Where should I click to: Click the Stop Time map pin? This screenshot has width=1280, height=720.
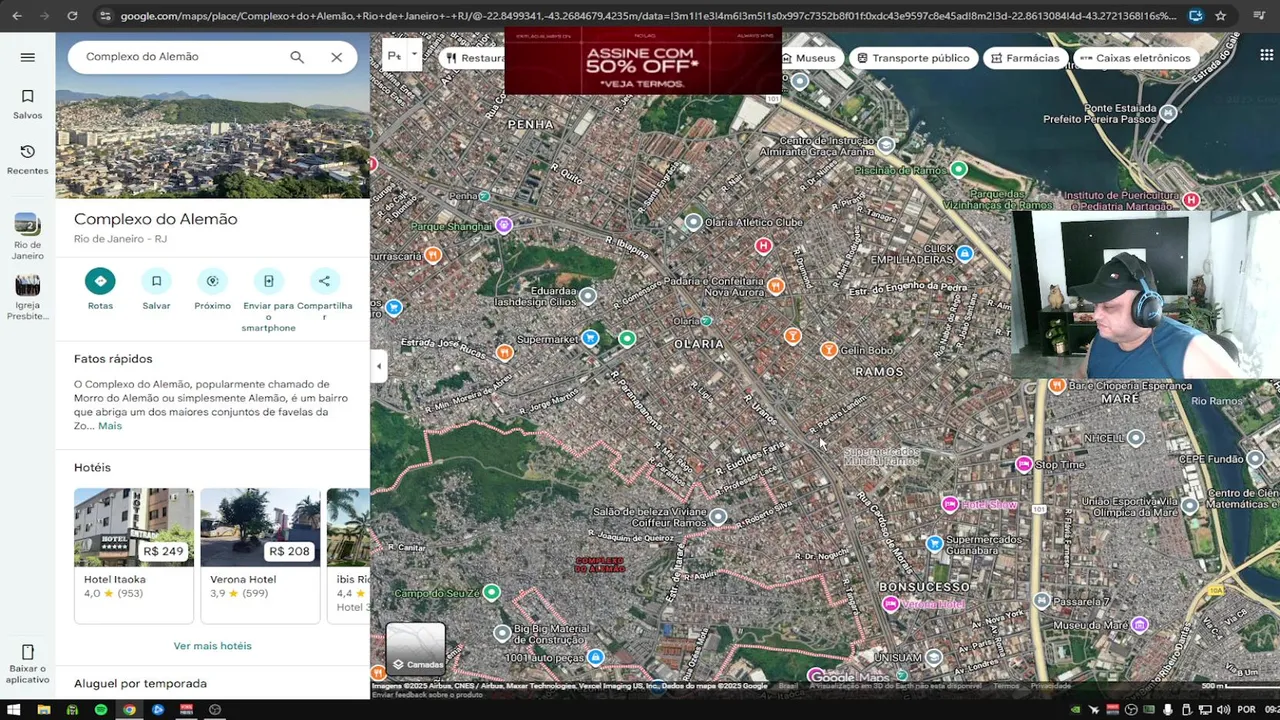click(1024, 464)
